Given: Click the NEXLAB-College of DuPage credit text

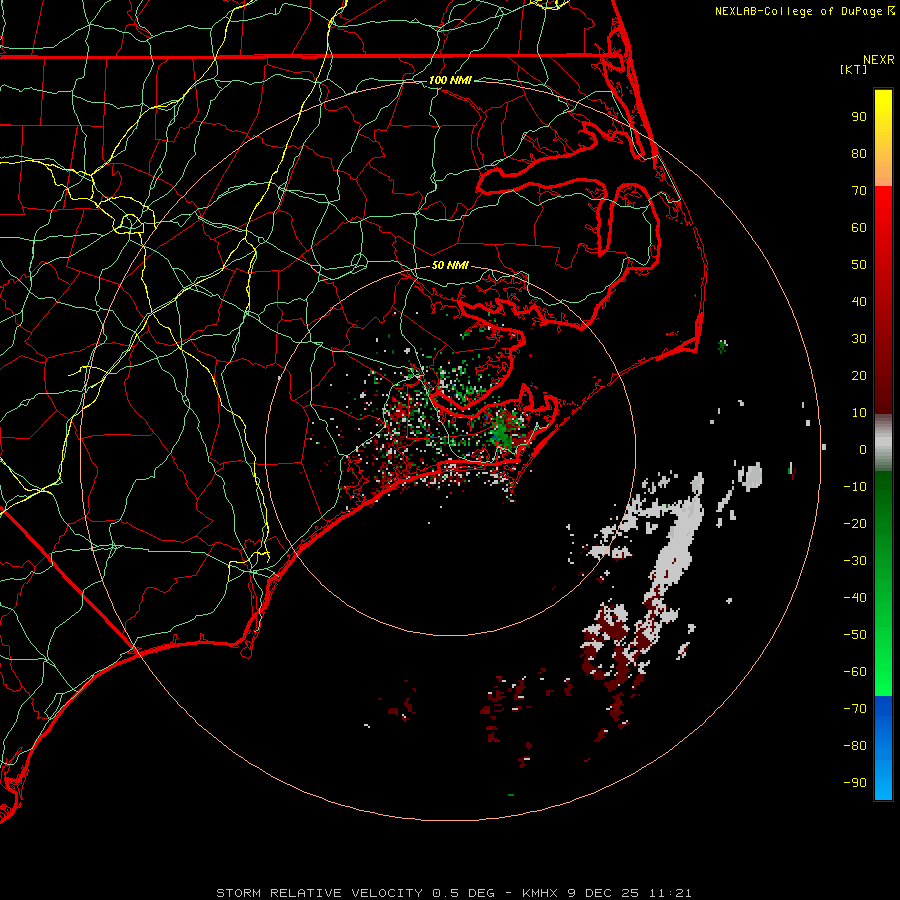Looking at the screenshot, I should tap(804, 11).
